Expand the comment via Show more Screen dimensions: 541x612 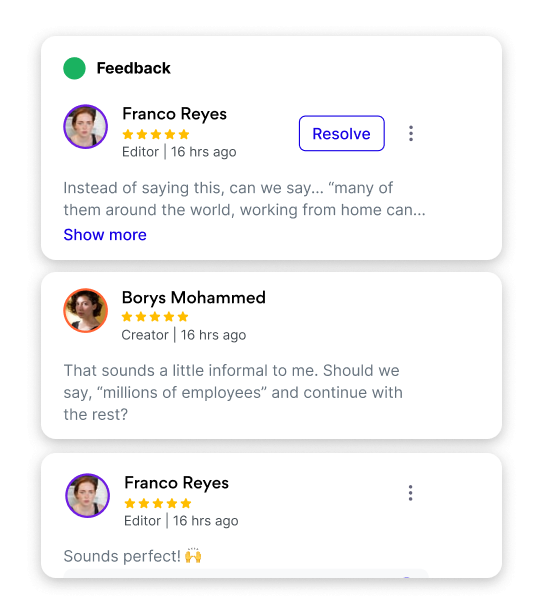point(105,235)
